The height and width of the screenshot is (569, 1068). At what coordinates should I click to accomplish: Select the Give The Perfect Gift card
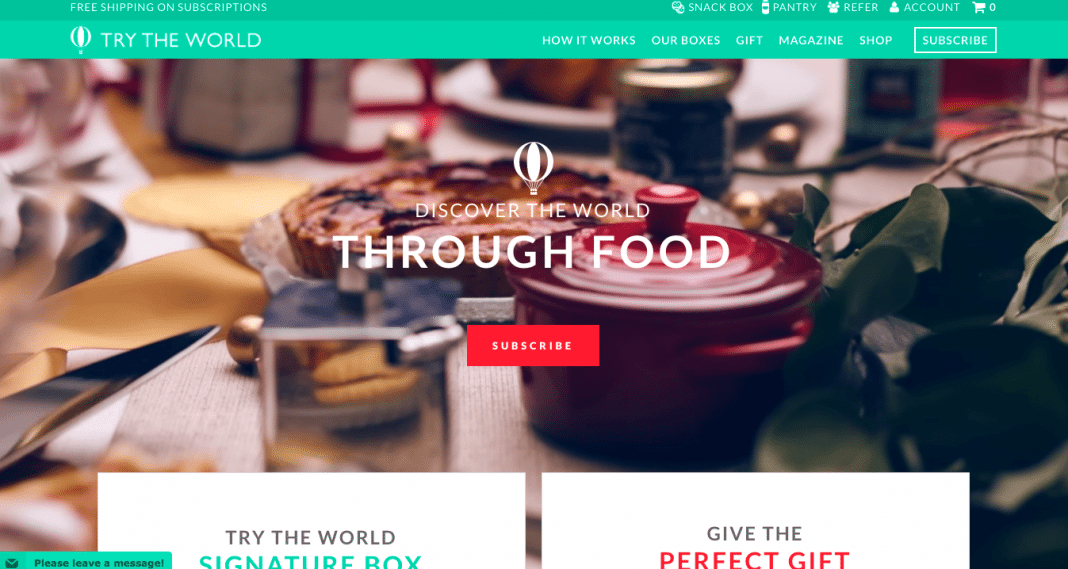click(755, 521)
